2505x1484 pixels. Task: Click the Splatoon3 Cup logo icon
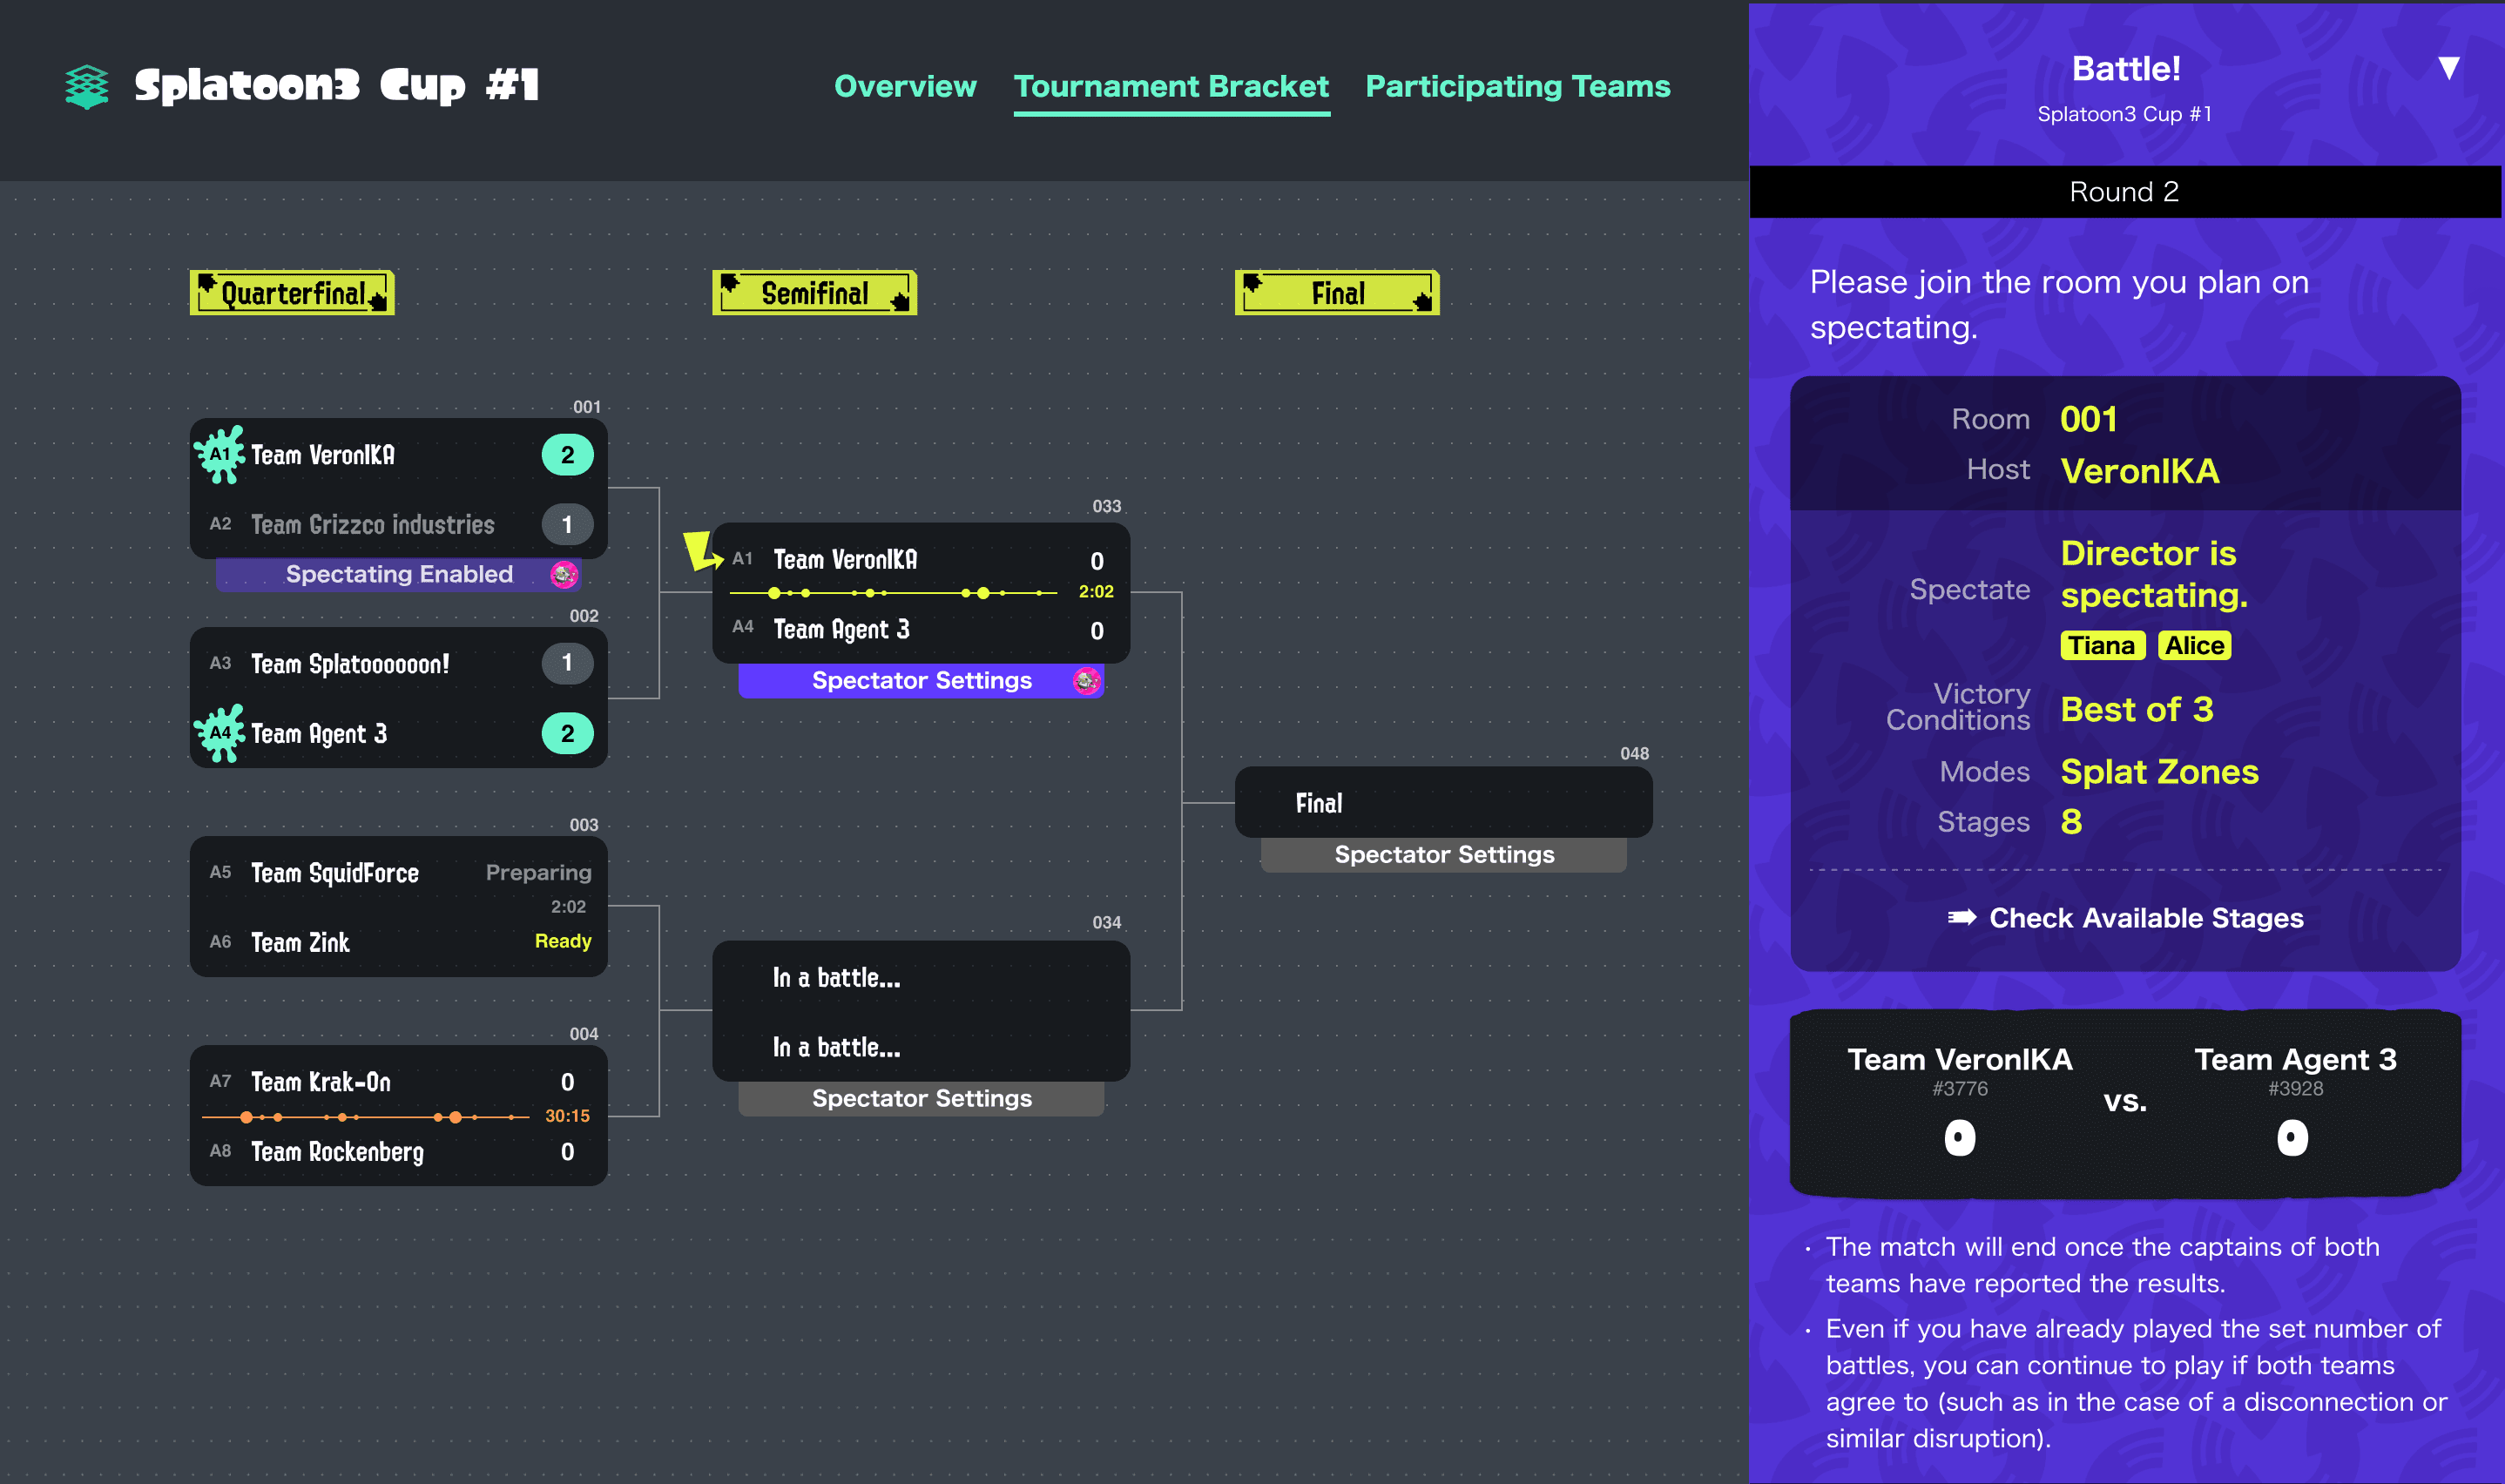pyautogui.click(x=87, y=87)
